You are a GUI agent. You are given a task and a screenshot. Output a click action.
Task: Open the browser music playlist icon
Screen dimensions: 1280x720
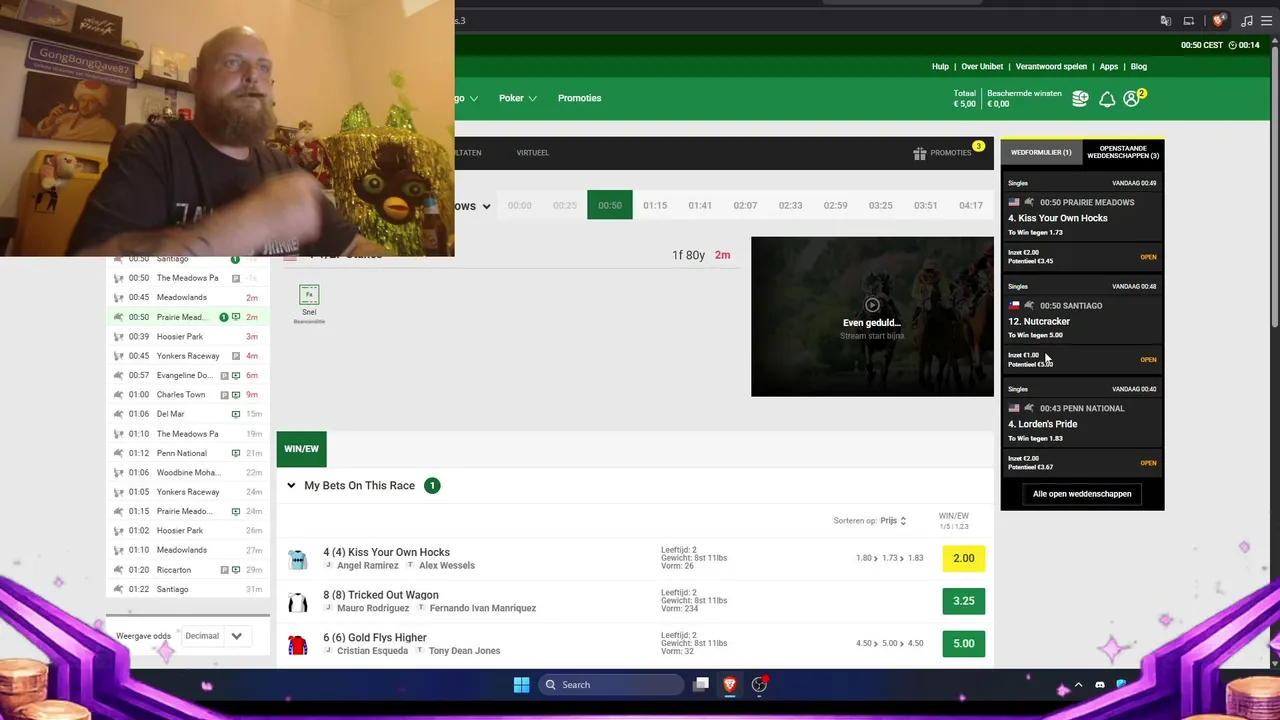pos(1246,20)
